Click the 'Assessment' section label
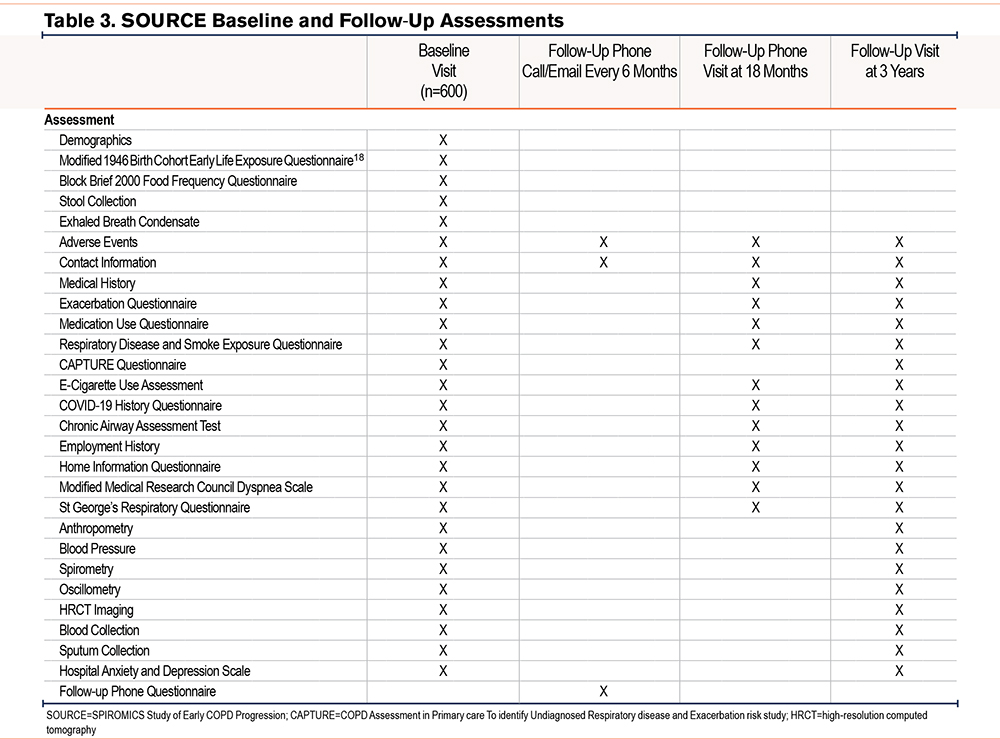The height and width of the screenshot is (739, 1000). pyautogui.click(x=79, y=120)
